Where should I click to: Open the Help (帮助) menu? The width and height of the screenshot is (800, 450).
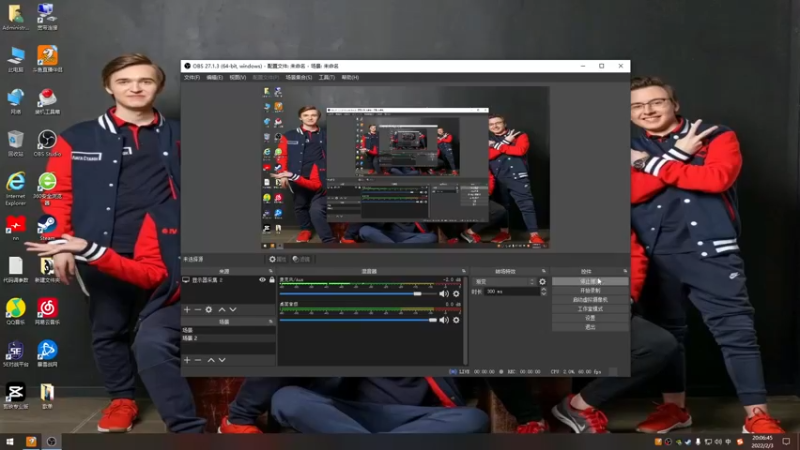[350, 78]
